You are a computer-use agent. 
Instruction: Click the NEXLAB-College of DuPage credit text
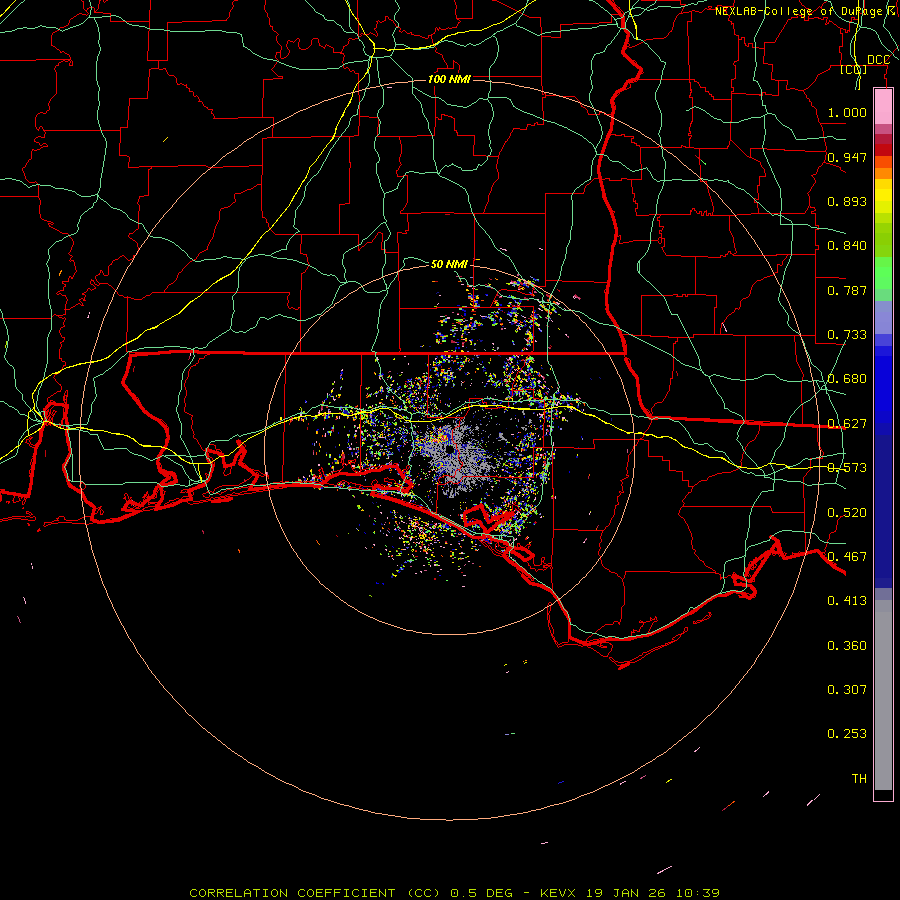click(804, 11)
